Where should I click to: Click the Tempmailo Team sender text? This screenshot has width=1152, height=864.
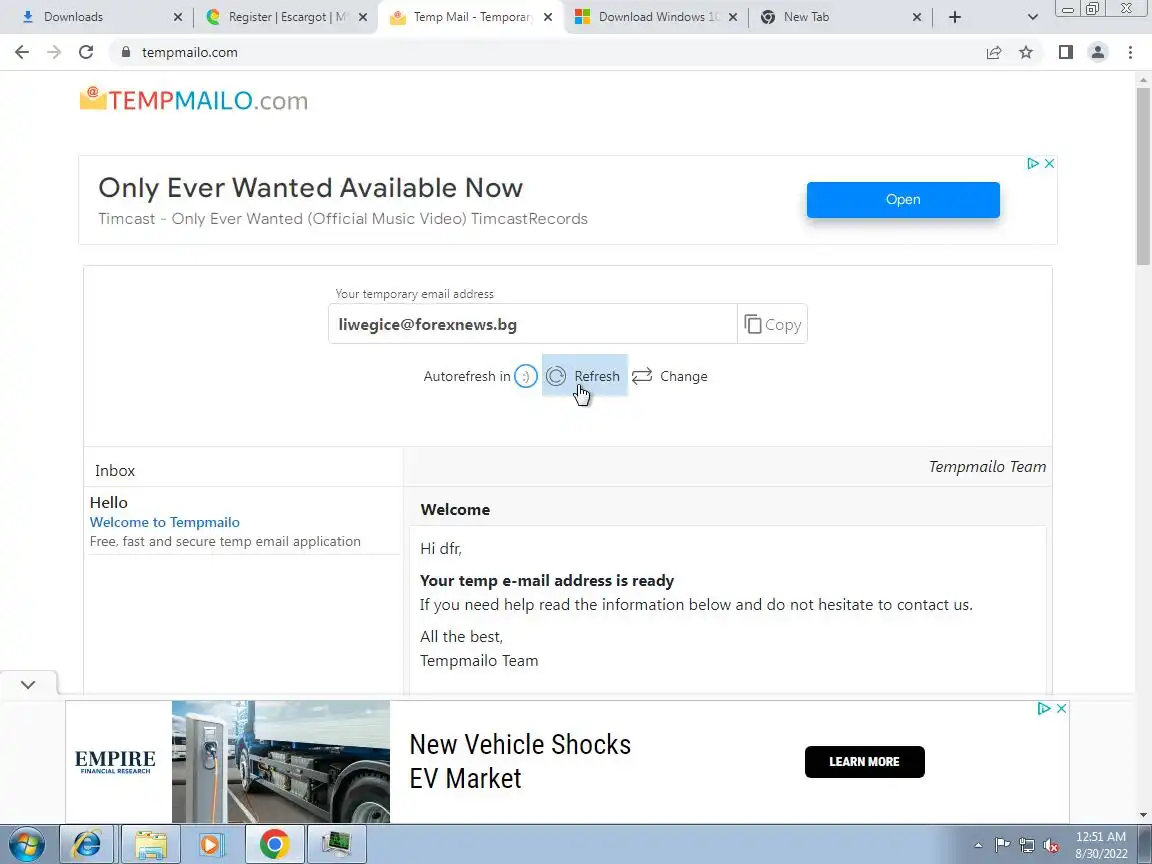click(987, 467)
